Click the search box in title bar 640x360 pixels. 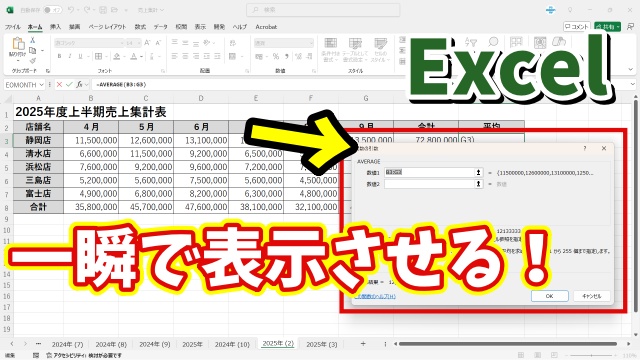point(323,10)
